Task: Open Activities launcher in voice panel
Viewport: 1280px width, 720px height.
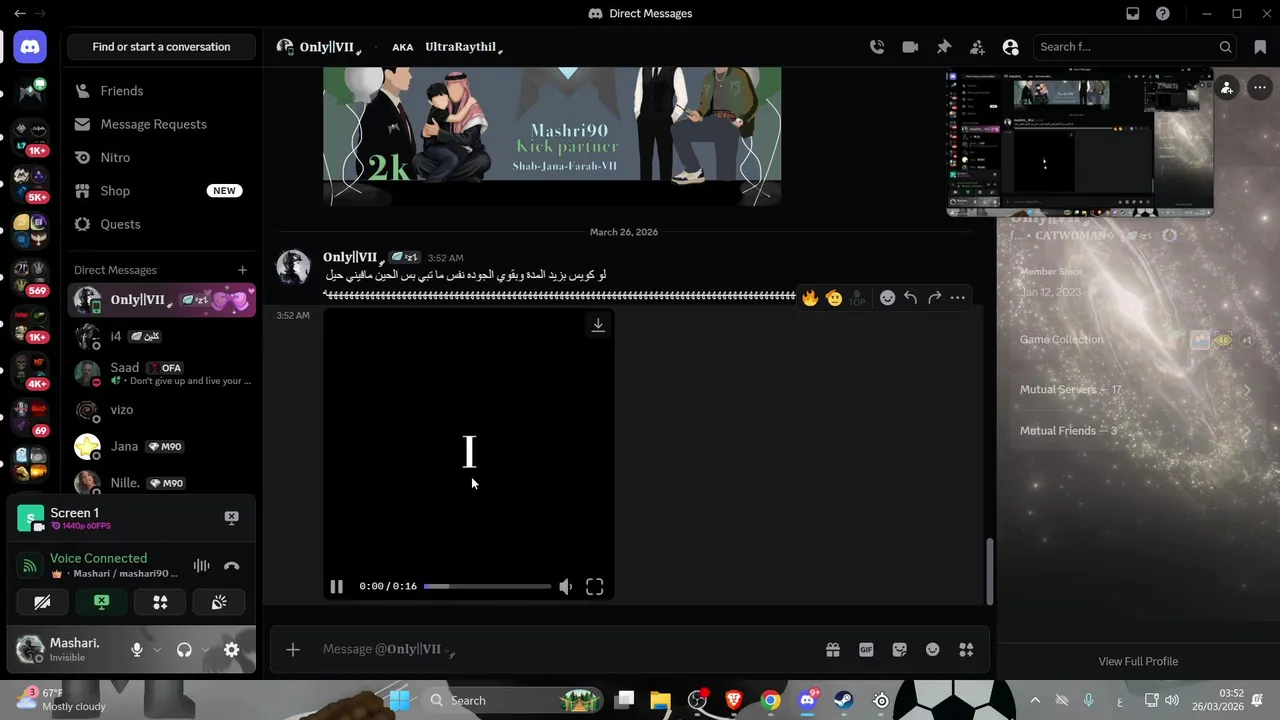Action: pos(160,602)
